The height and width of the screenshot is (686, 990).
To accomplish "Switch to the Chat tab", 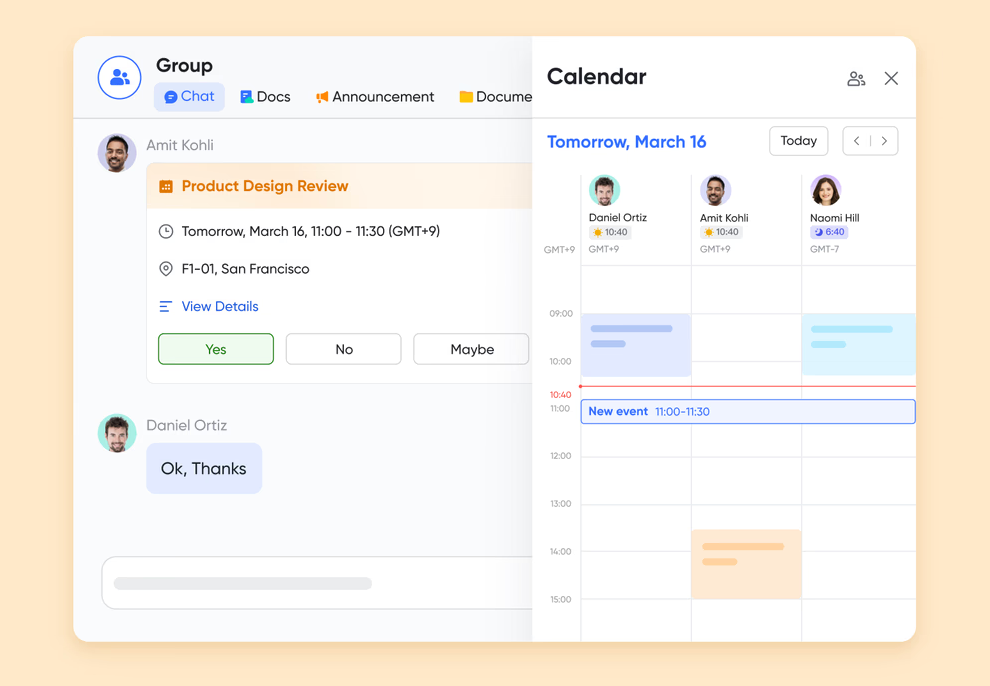I will click(189, 97).
